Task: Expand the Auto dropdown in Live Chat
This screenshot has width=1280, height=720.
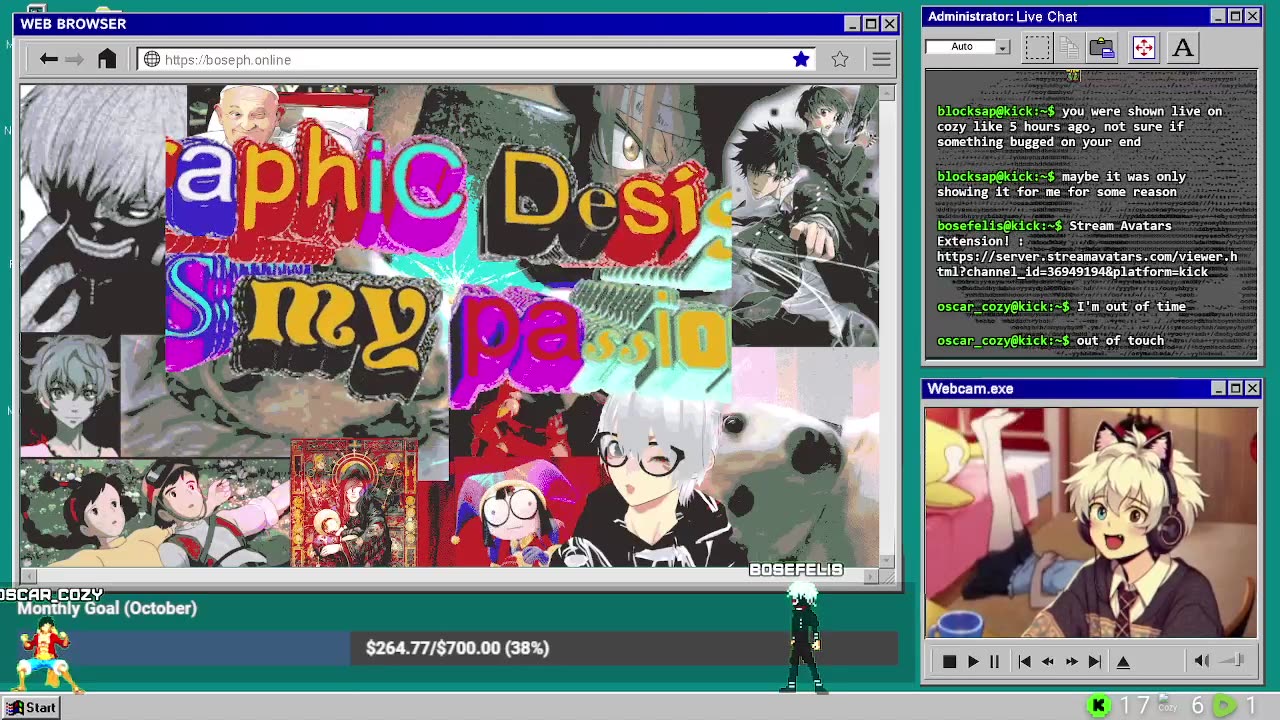Action: coord(1003,47)
